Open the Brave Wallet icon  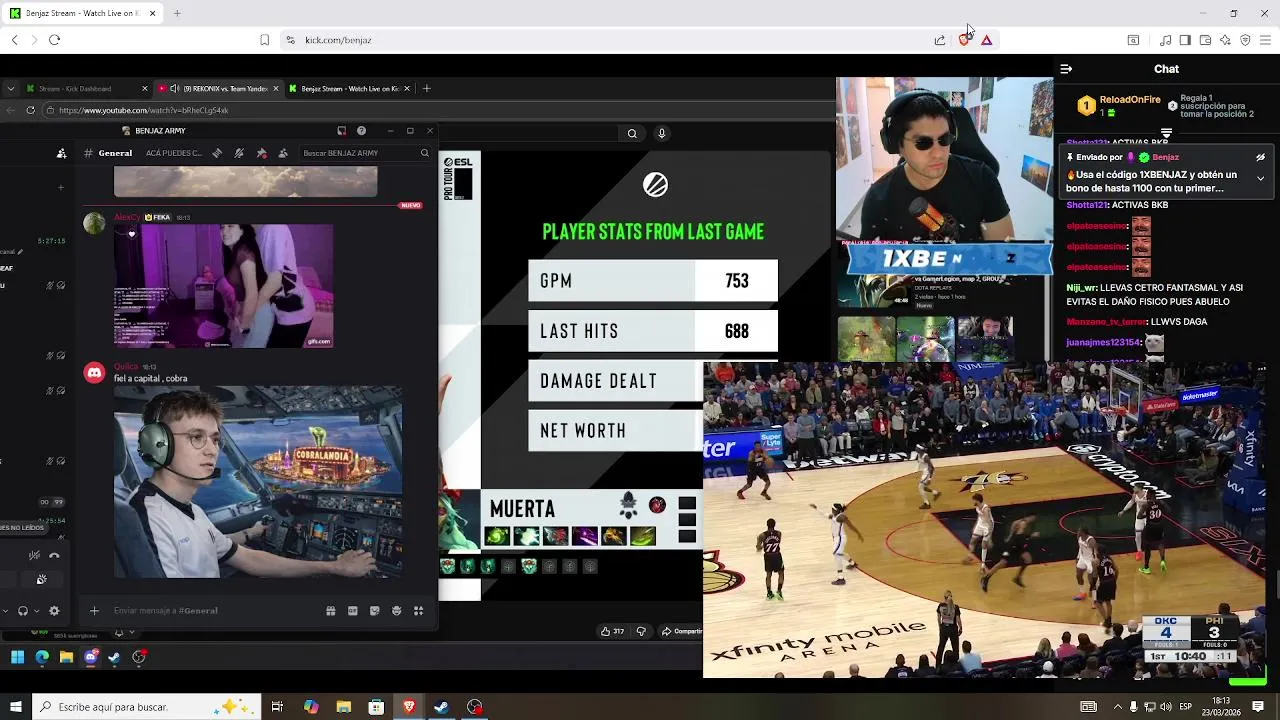click(x=1205, y=40)
